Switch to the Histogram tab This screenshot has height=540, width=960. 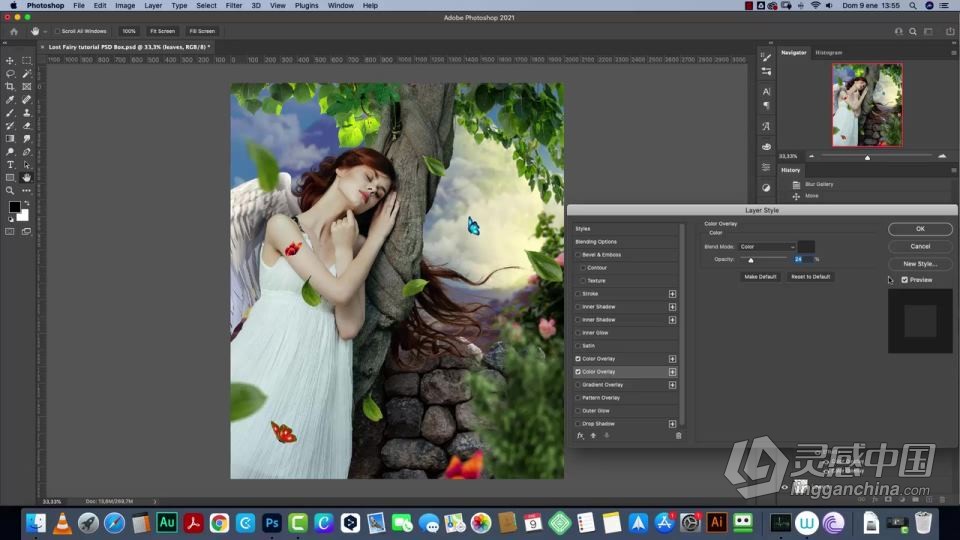(828, 52)
